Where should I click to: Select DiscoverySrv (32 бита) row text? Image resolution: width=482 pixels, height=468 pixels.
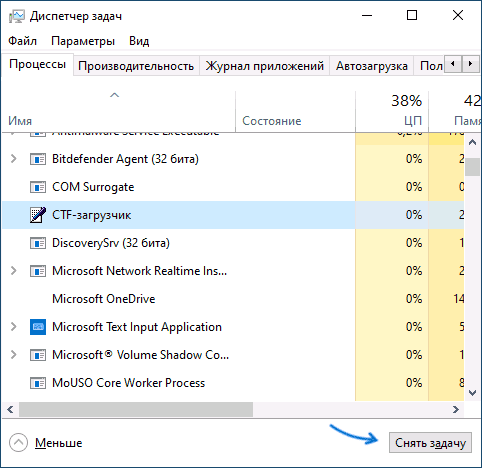(x=111, y=243)
